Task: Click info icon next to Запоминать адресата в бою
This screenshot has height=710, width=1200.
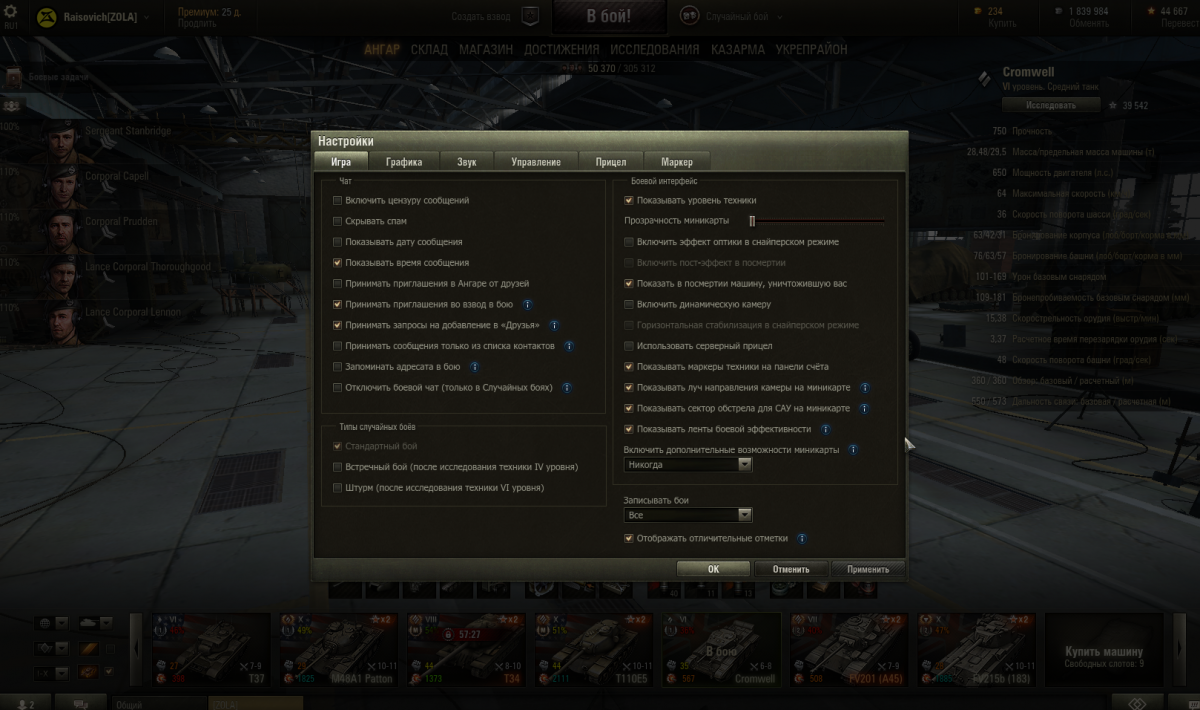Action: click(474, 367)
